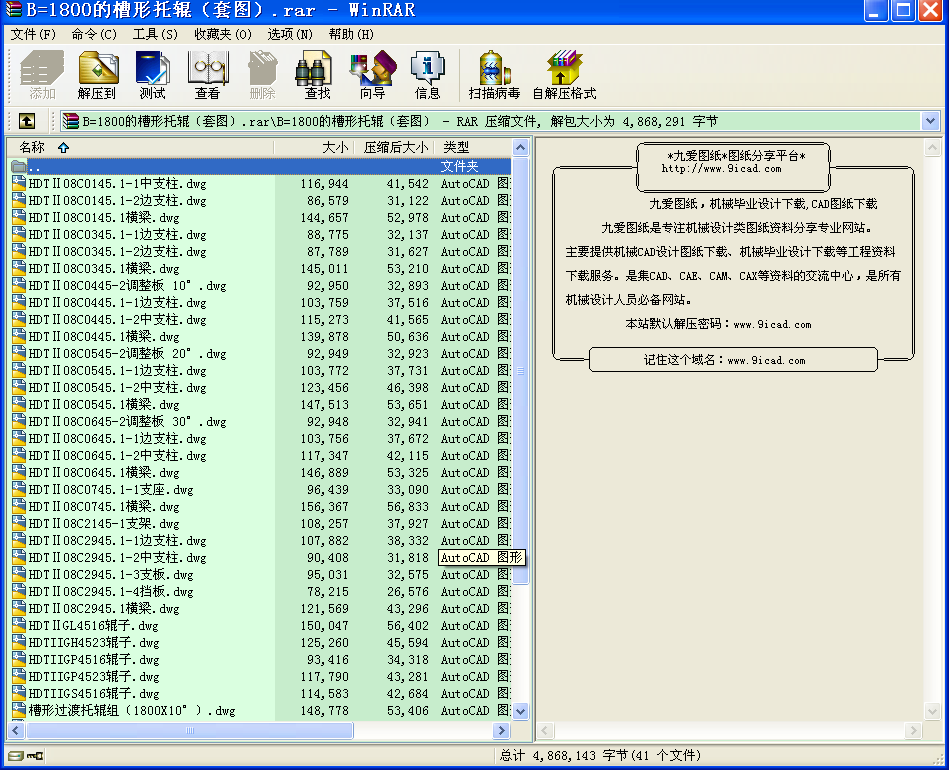Go up one level with arrow icon

coord(27,121)
